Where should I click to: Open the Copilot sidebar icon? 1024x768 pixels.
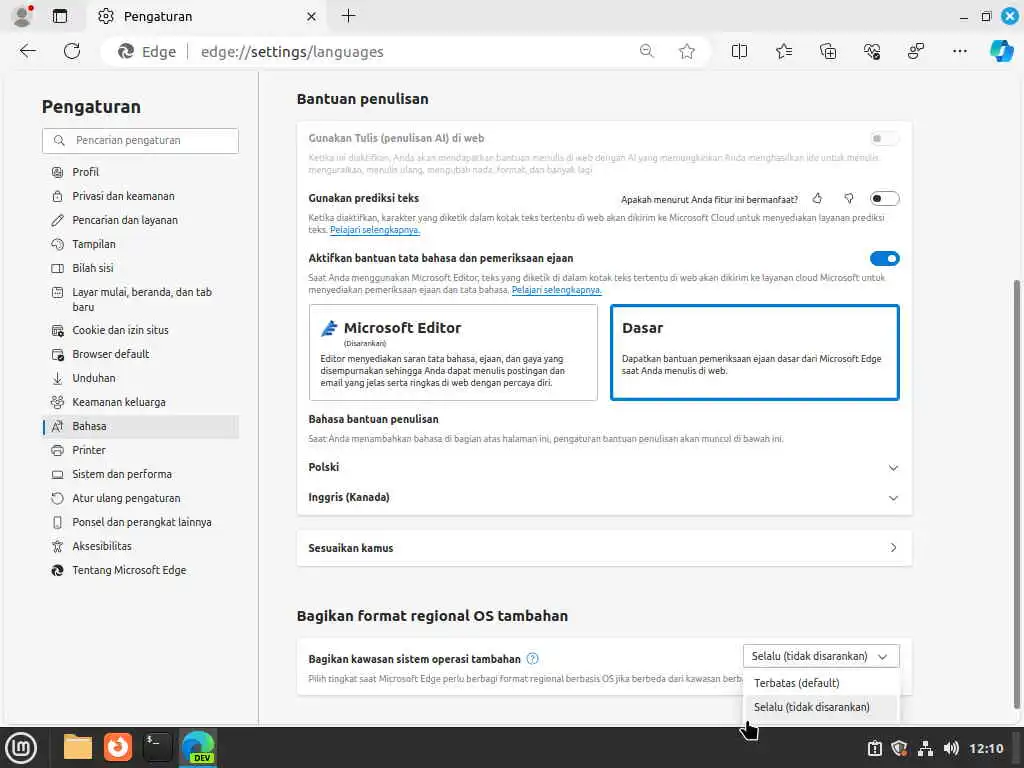pyautogui.click(x=1002, y=51)
